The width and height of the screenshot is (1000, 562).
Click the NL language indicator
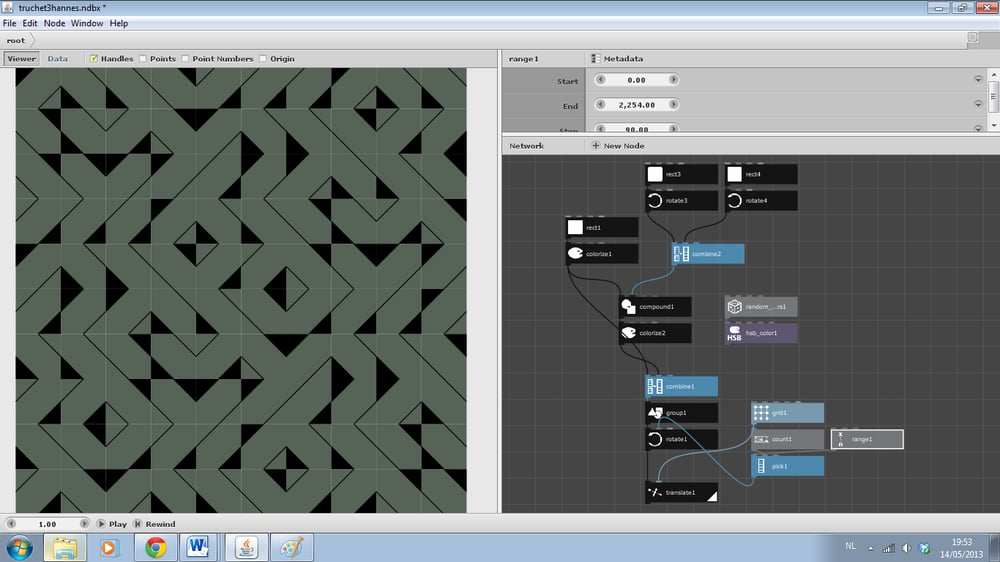[x=850, y=546]
